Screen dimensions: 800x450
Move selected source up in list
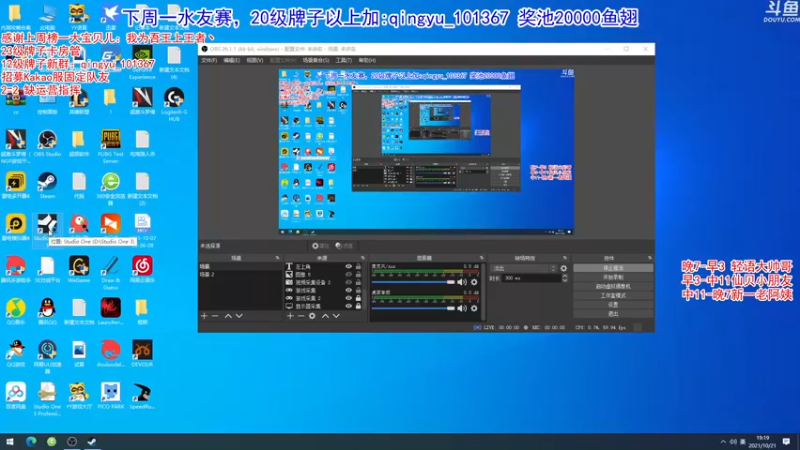(x=325, y=316)
